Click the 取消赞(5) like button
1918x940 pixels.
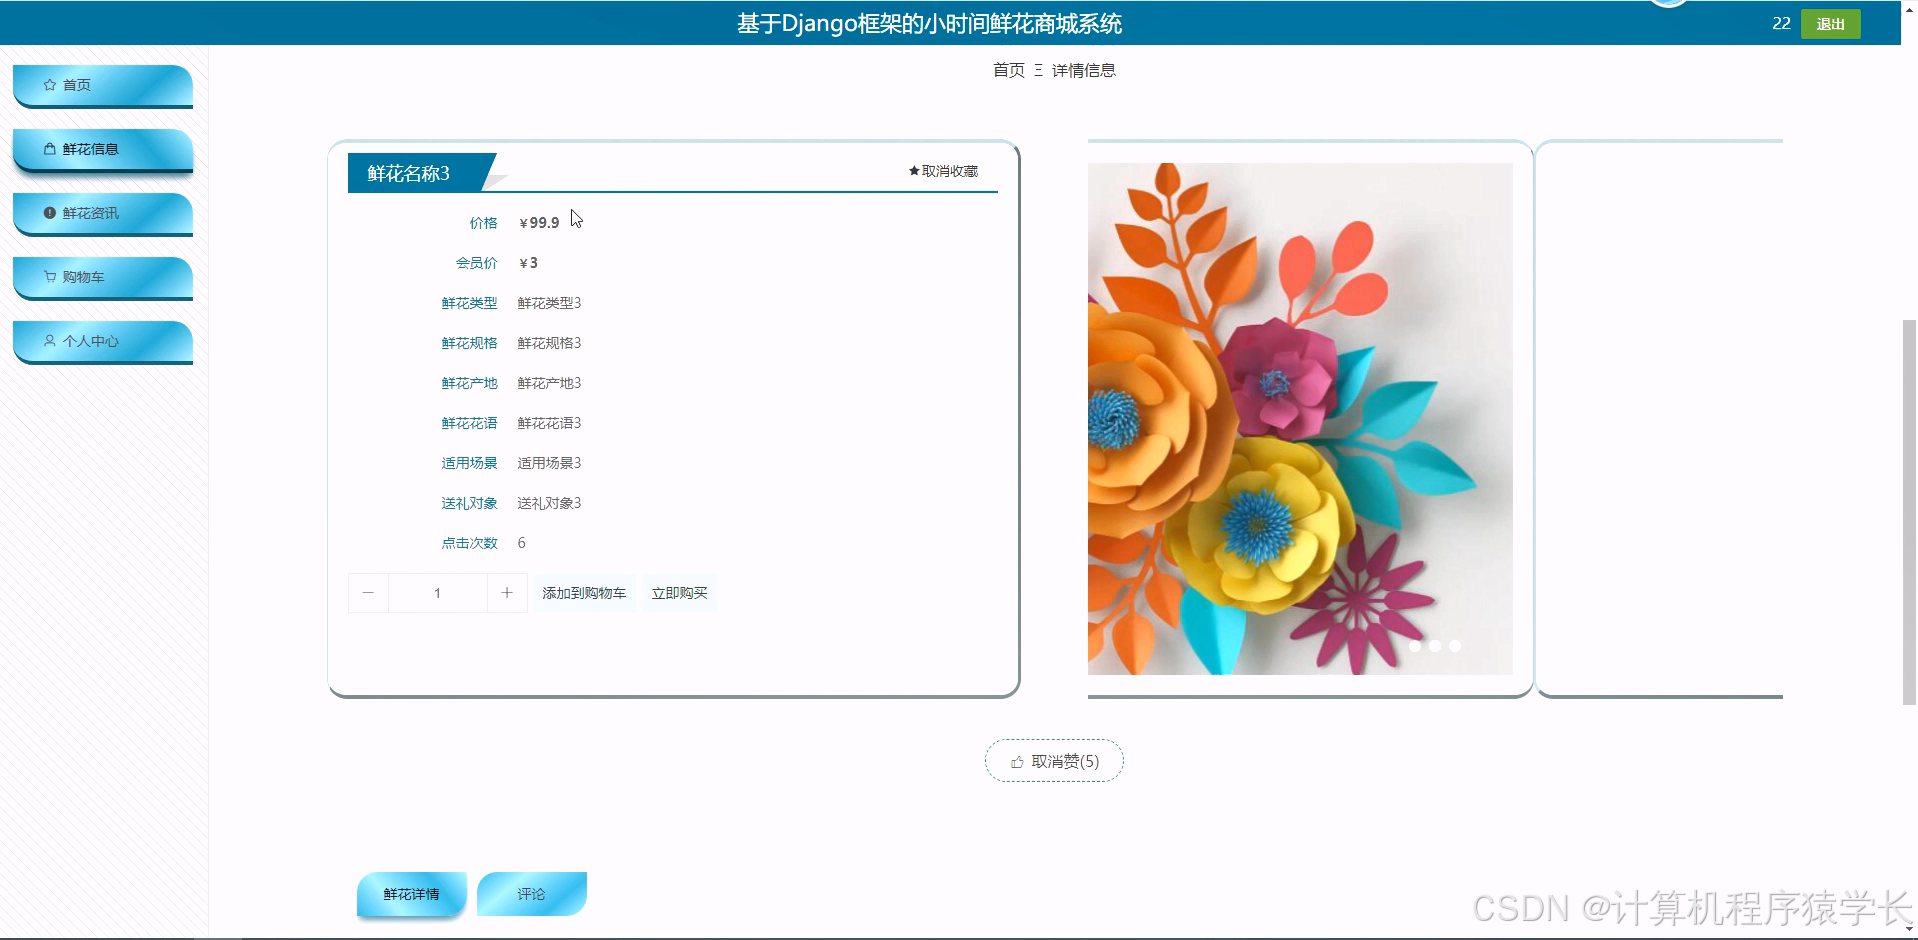coord(1054,761)
